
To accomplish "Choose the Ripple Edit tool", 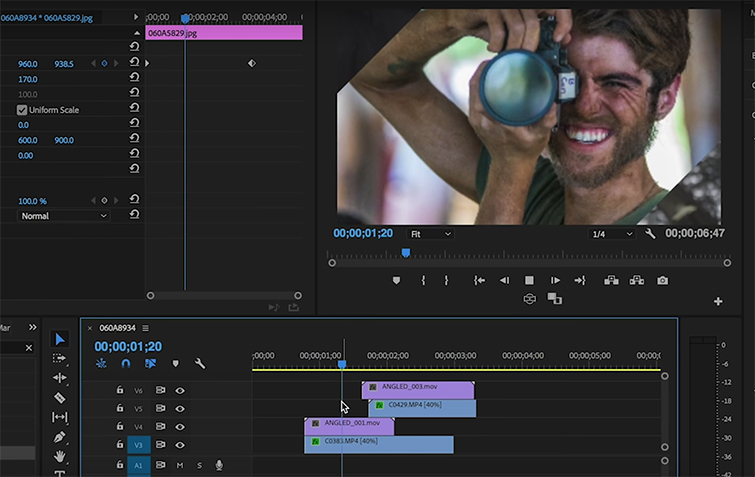I will pyautogui.click(x=59, y=378).
